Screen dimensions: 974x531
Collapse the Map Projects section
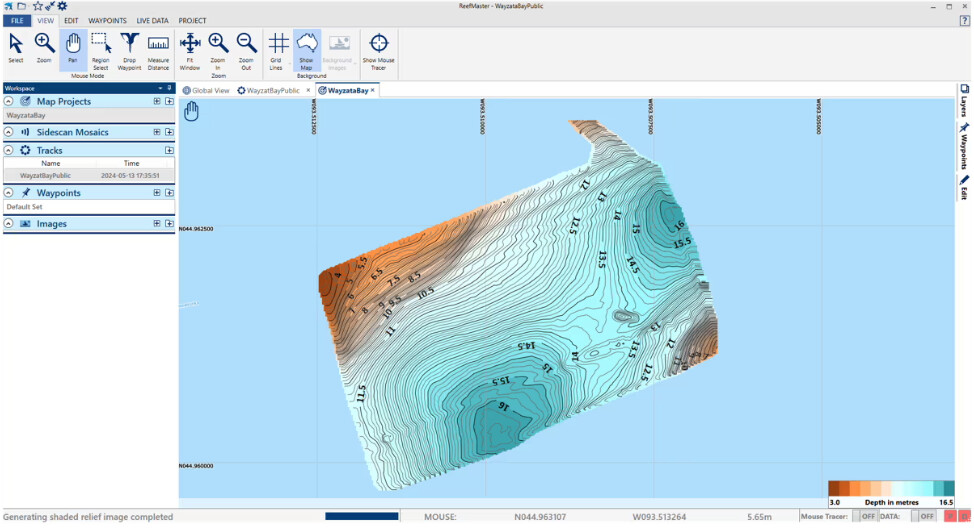click(x=9, y=101)
